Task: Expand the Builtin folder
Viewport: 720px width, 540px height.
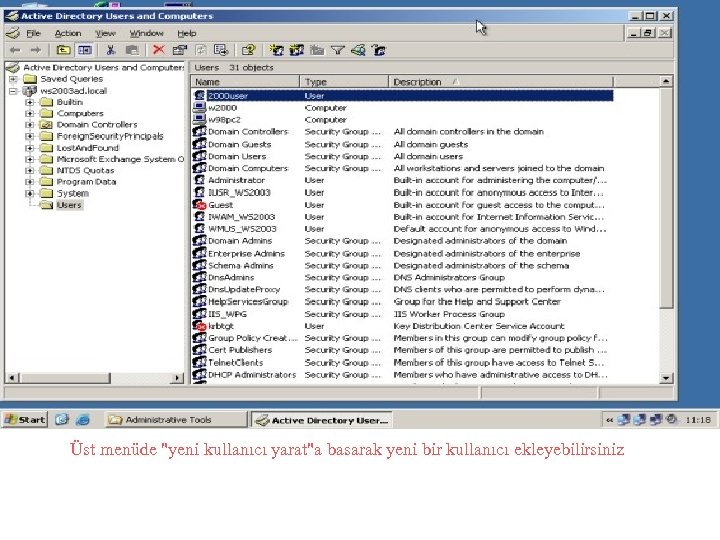Action: (x=29, y=102)
